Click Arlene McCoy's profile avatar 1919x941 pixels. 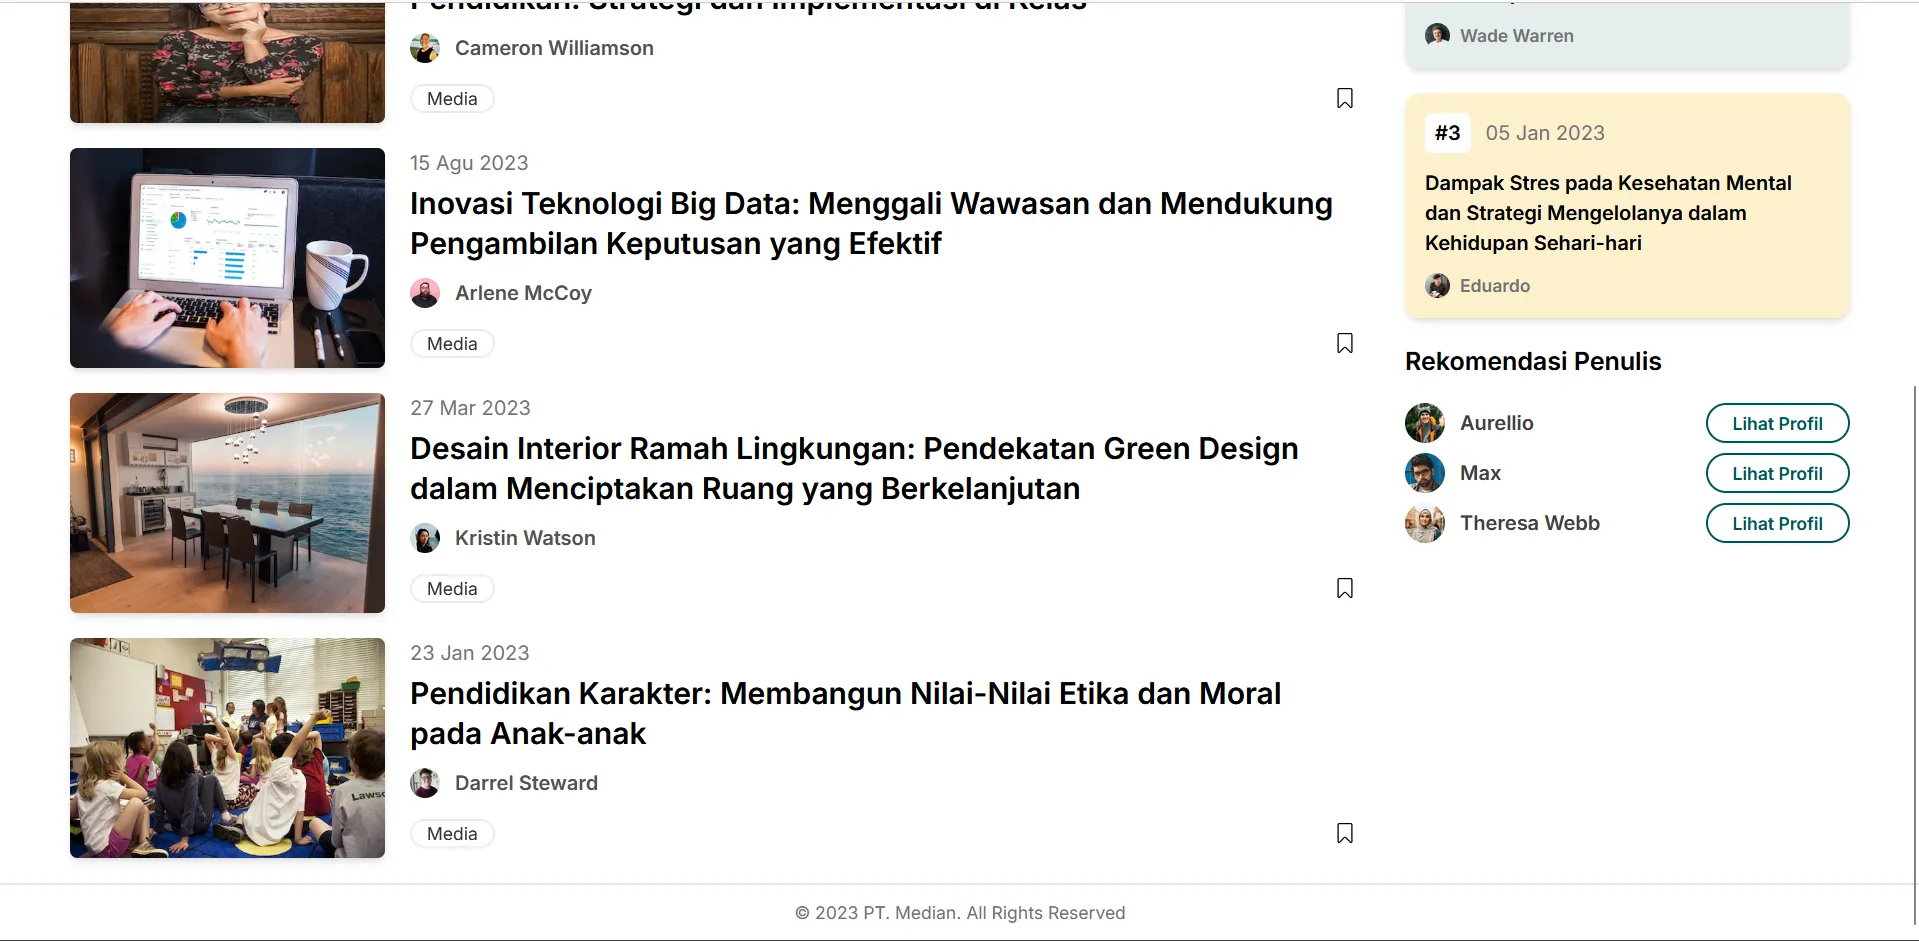coord(425,292)
